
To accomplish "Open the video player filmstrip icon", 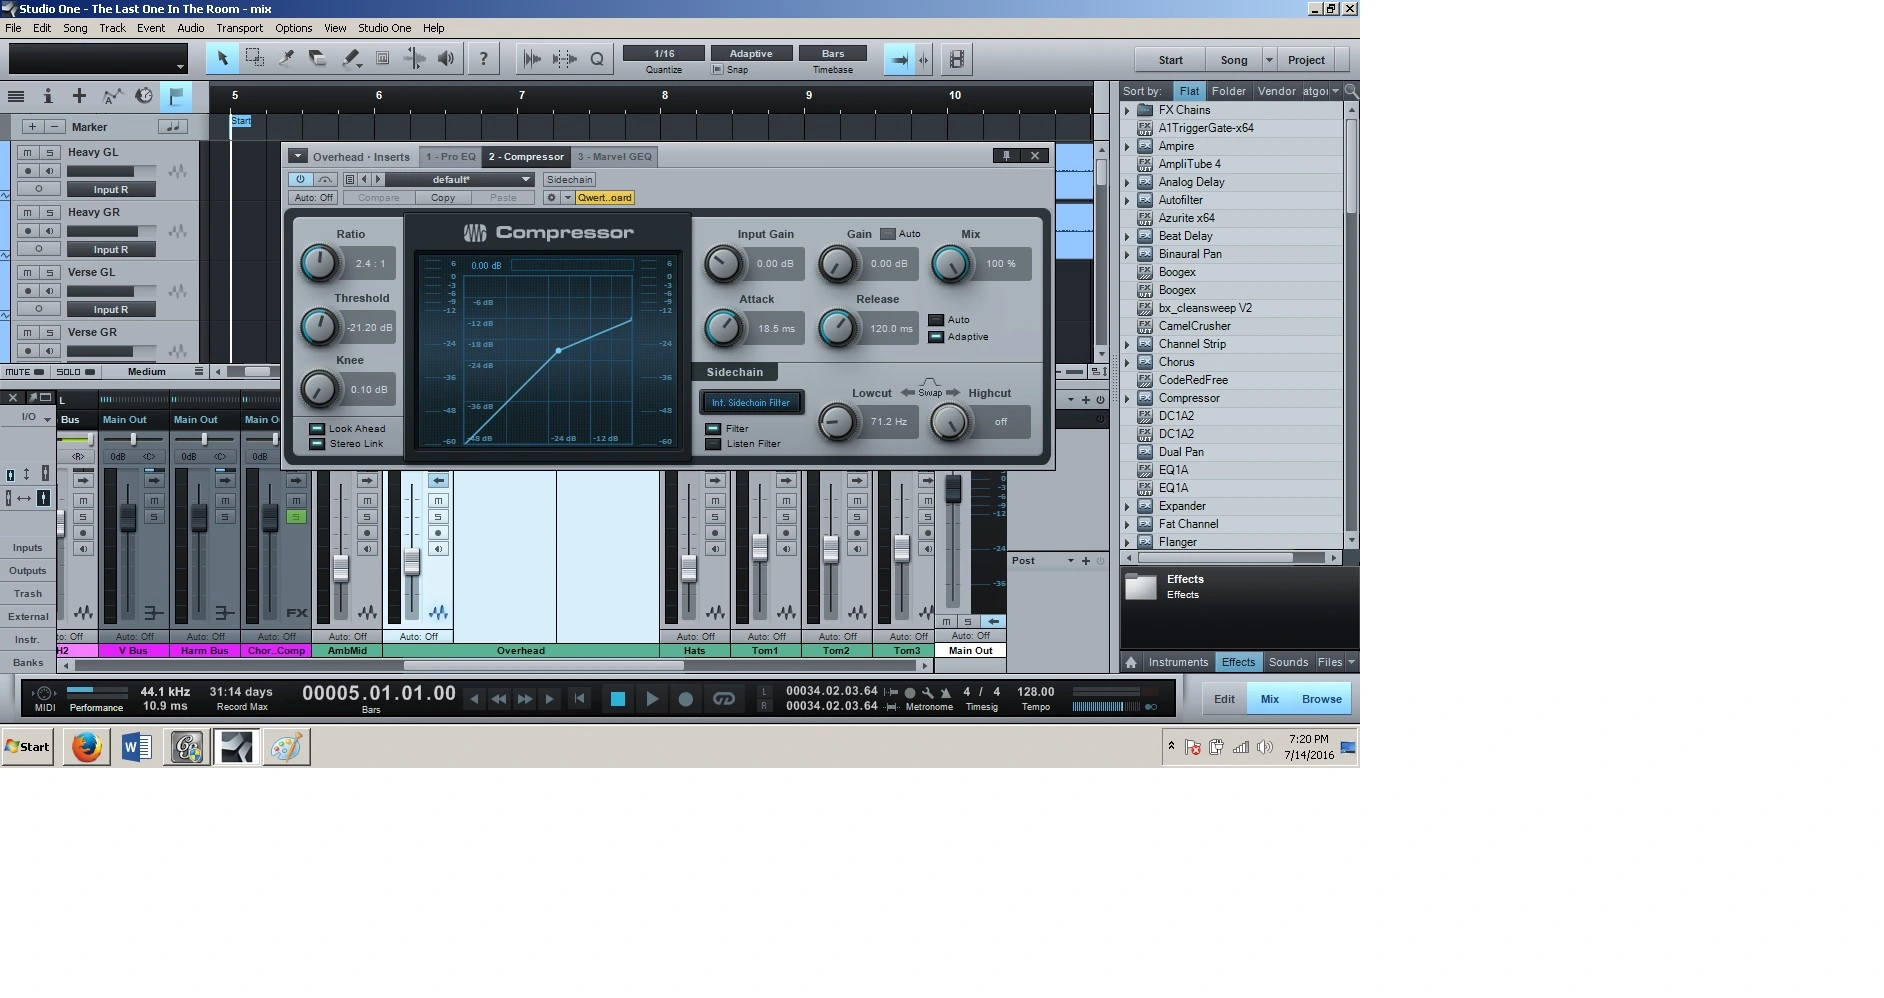I will 957,60.
